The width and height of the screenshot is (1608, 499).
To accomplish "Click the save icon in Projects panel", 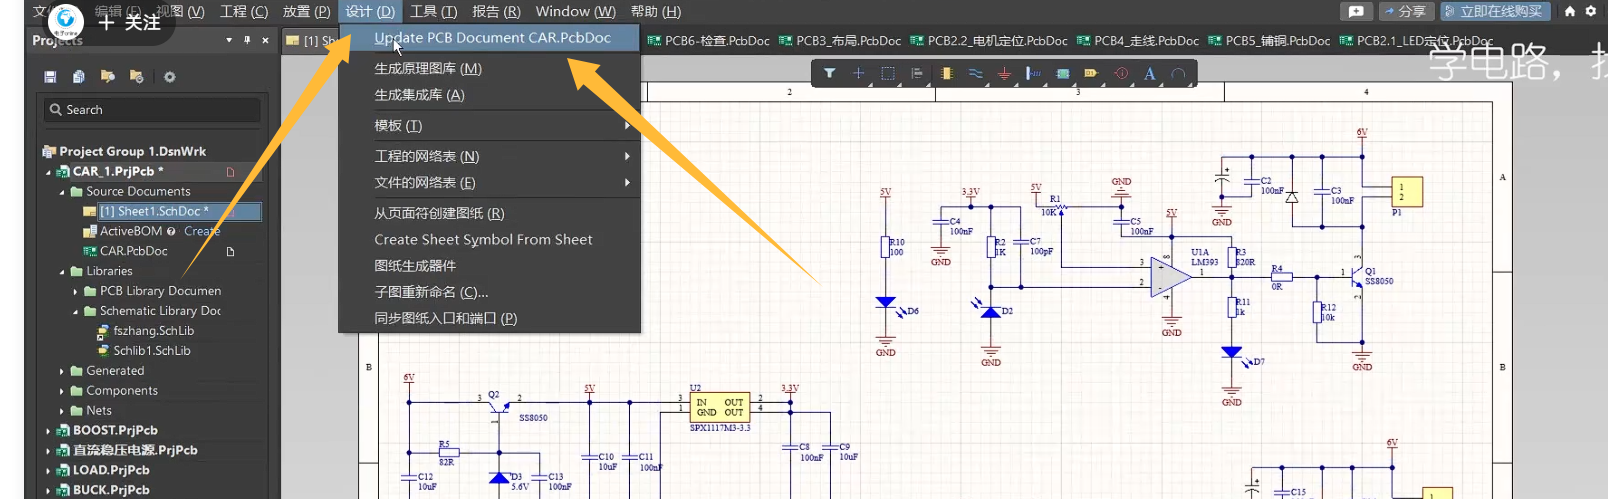I will coord(50,76).
